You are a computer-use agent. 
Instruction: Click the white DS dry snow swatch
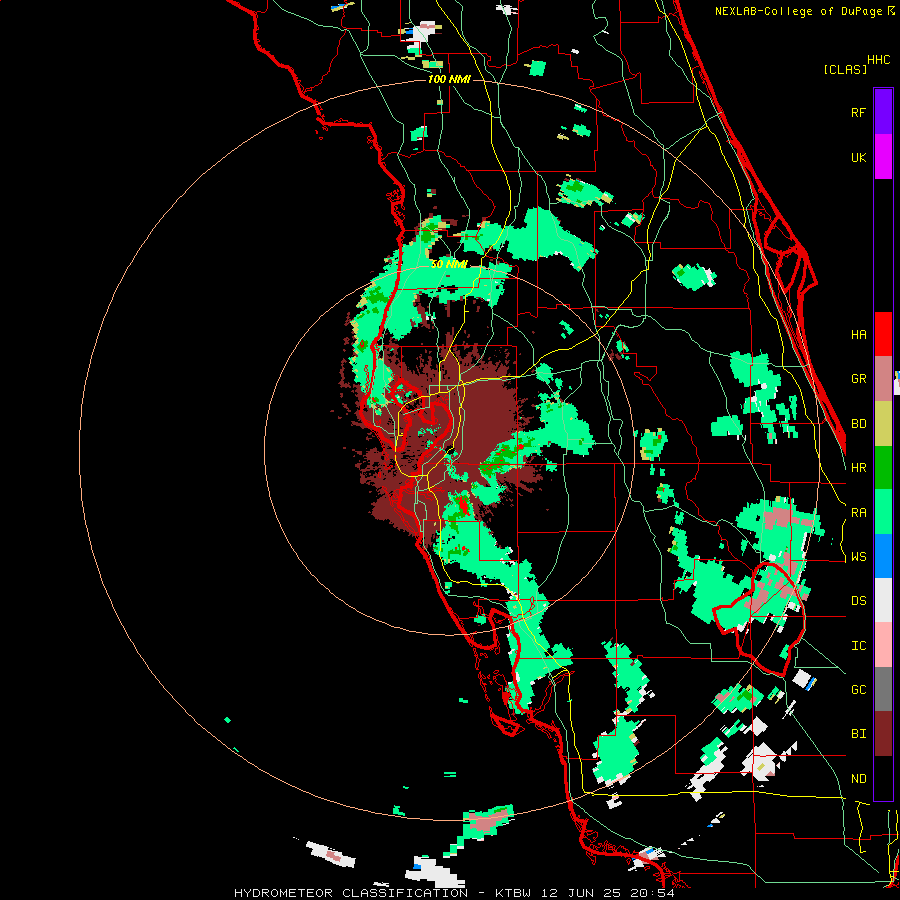(x=883, y=600)
